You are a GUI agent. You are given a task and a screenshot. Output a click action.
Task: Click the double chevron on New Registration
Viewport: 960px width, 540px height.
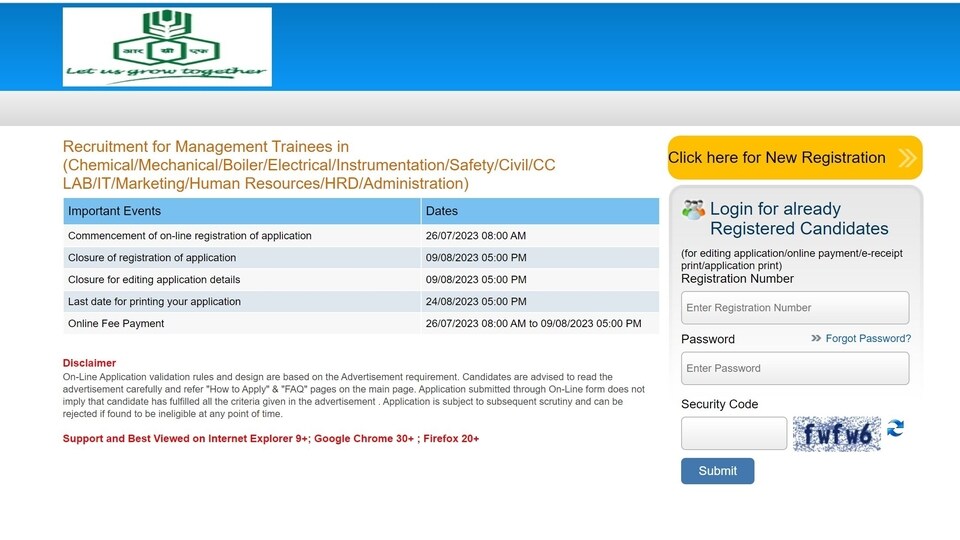point(907,158)
